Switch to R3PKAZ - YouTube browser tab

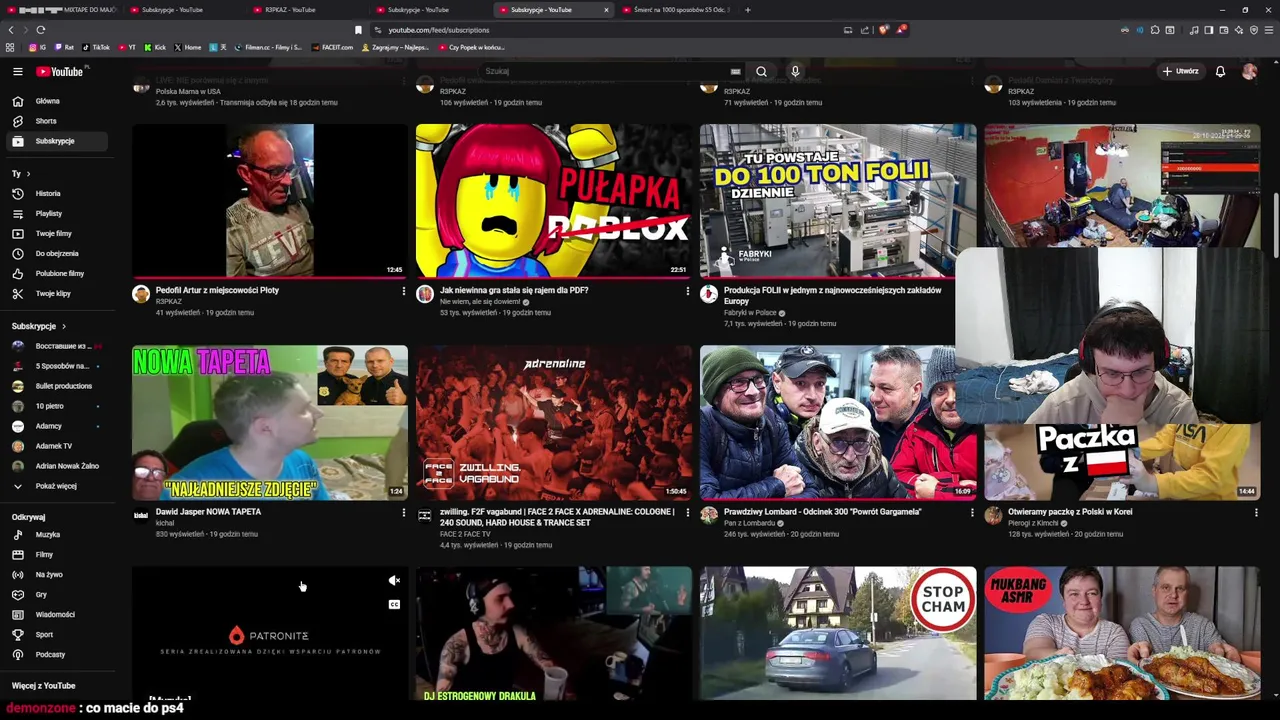(x=307, y=10)
